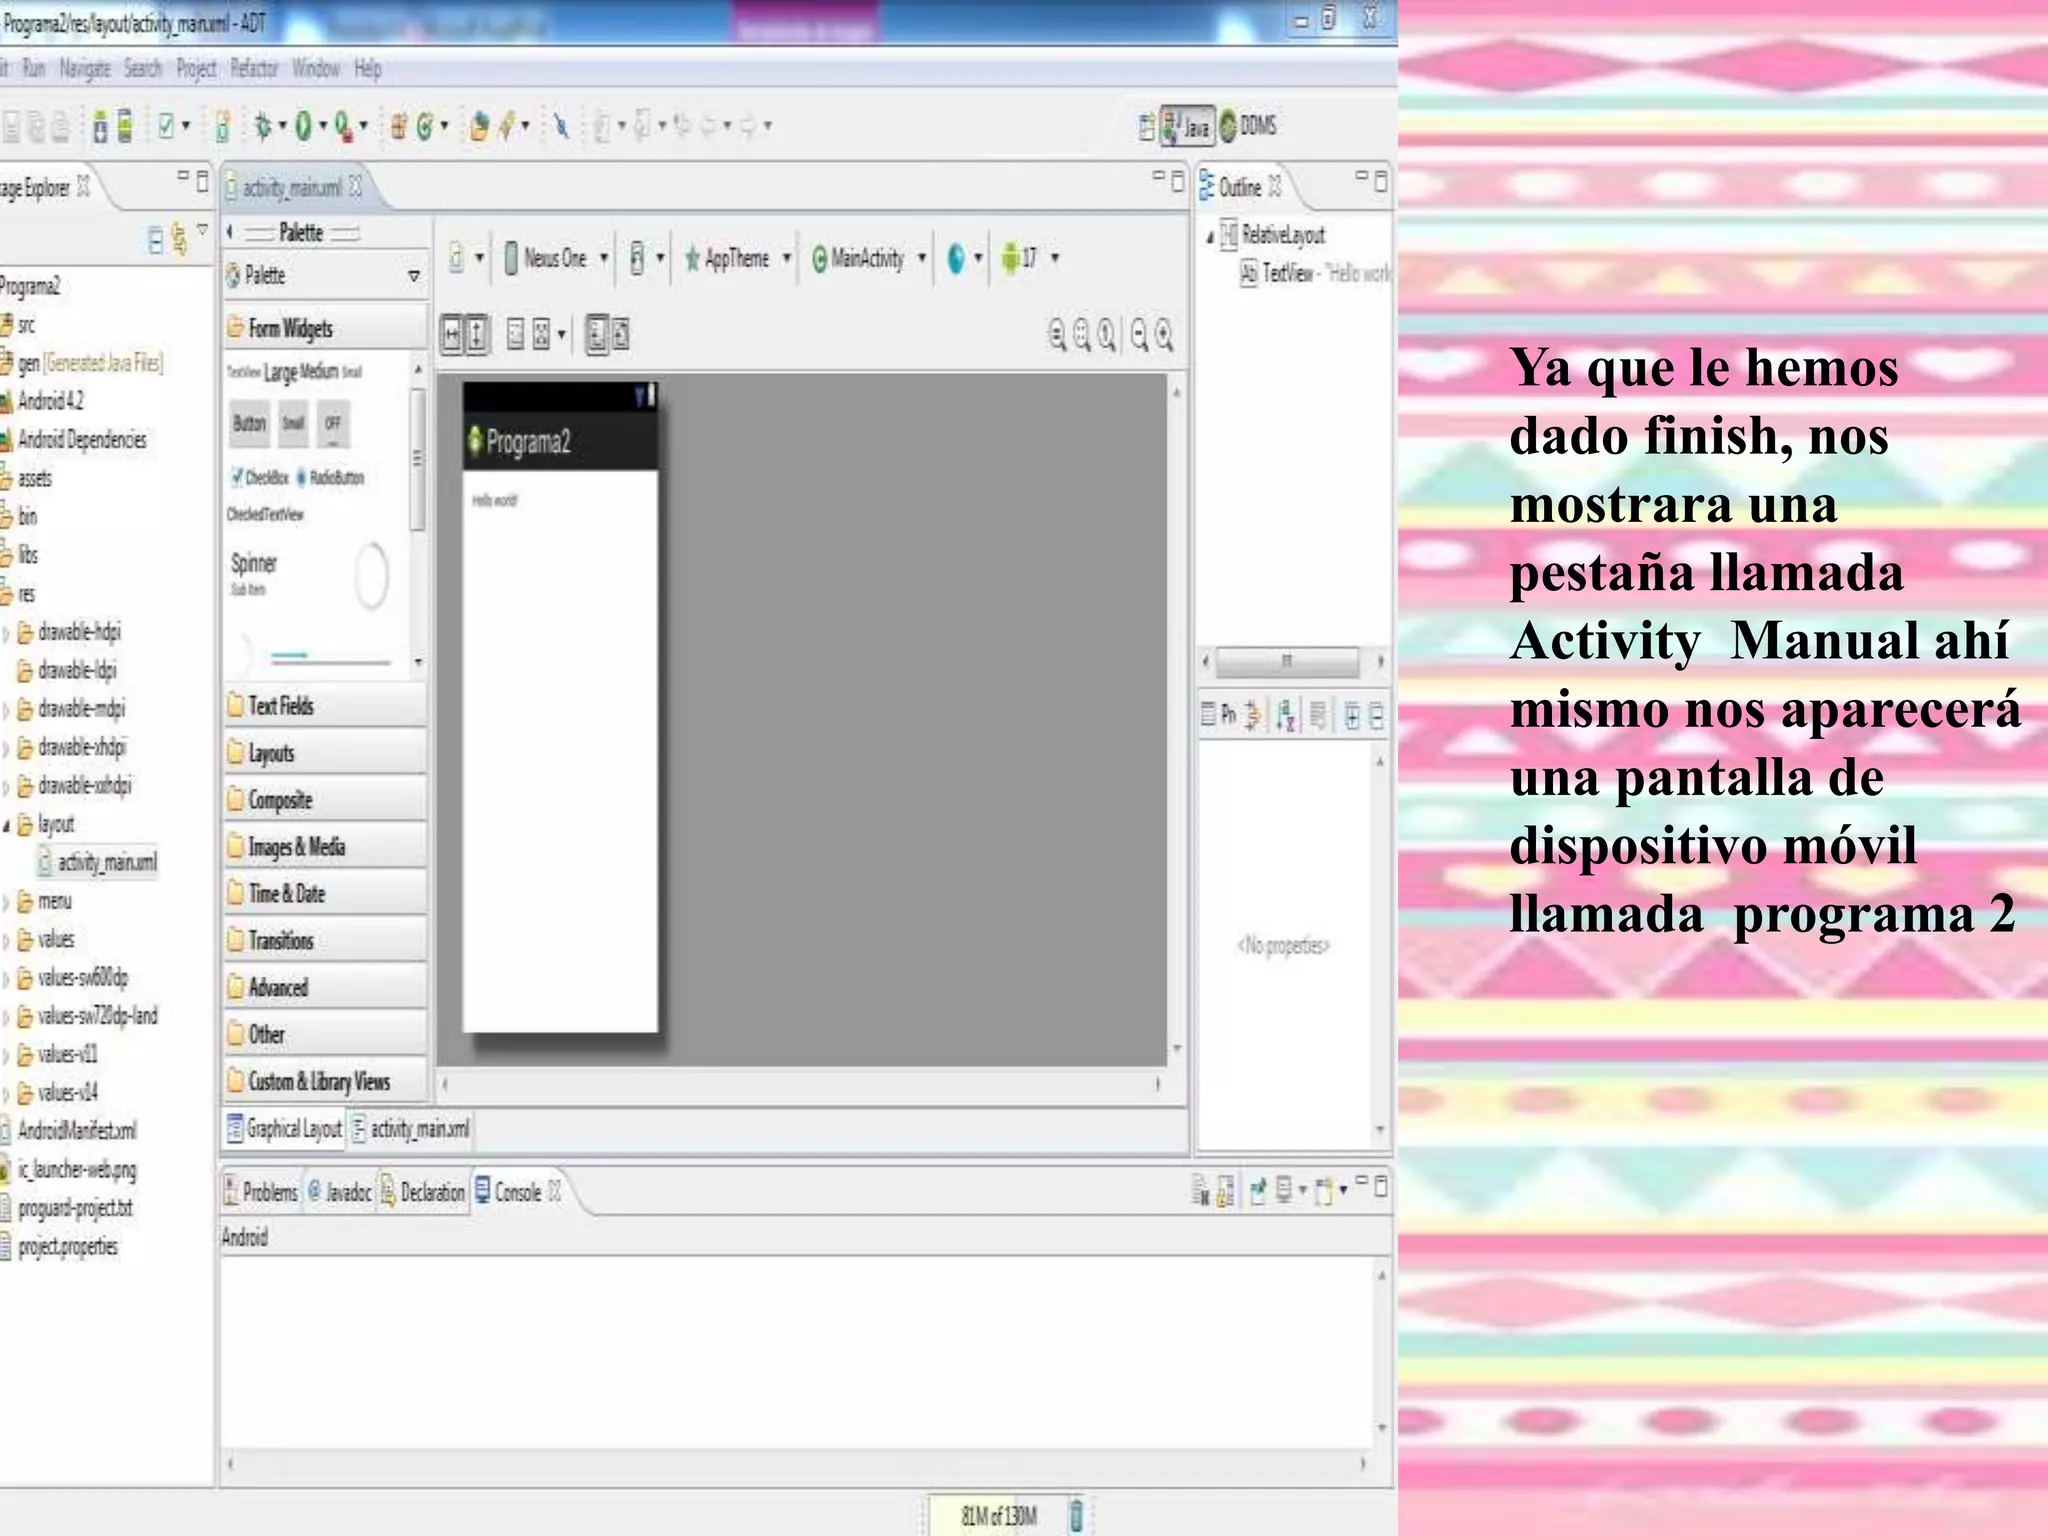Screen dimensions: 2048x1536
Task: Click the zoom 100% icon
Action: click(1108, 334)
